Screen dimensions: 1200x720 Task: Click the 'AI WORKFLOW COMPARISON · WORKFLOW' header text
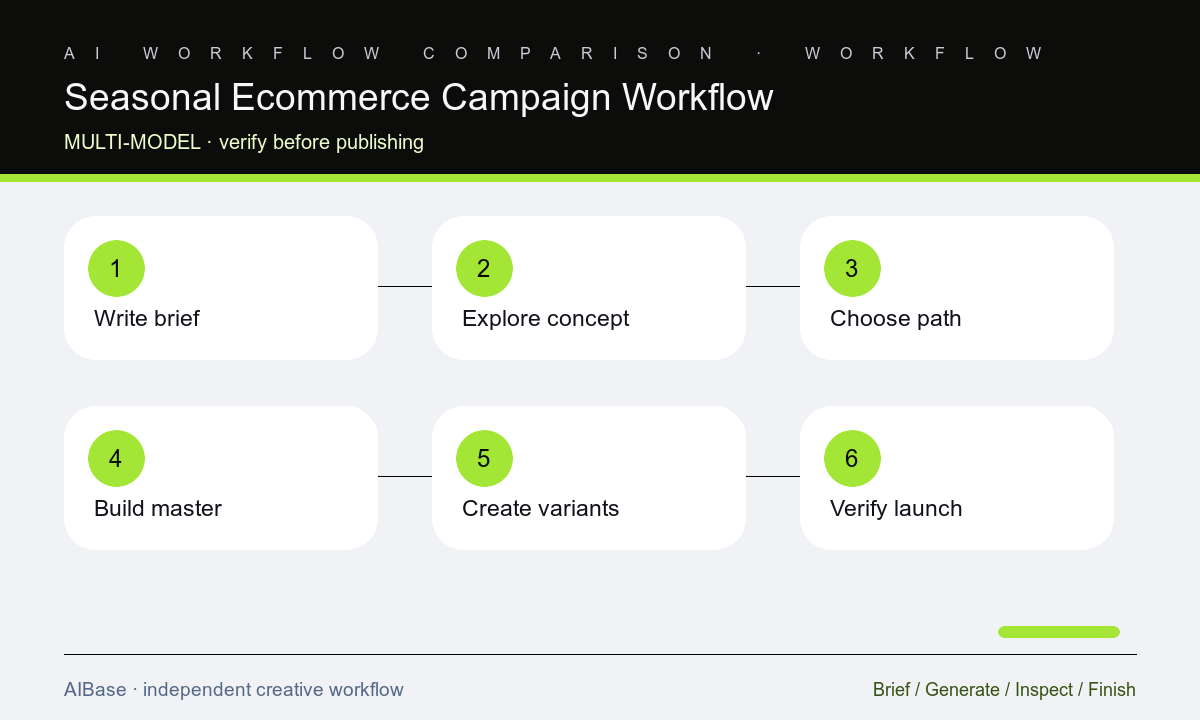(x=554, y=53)
